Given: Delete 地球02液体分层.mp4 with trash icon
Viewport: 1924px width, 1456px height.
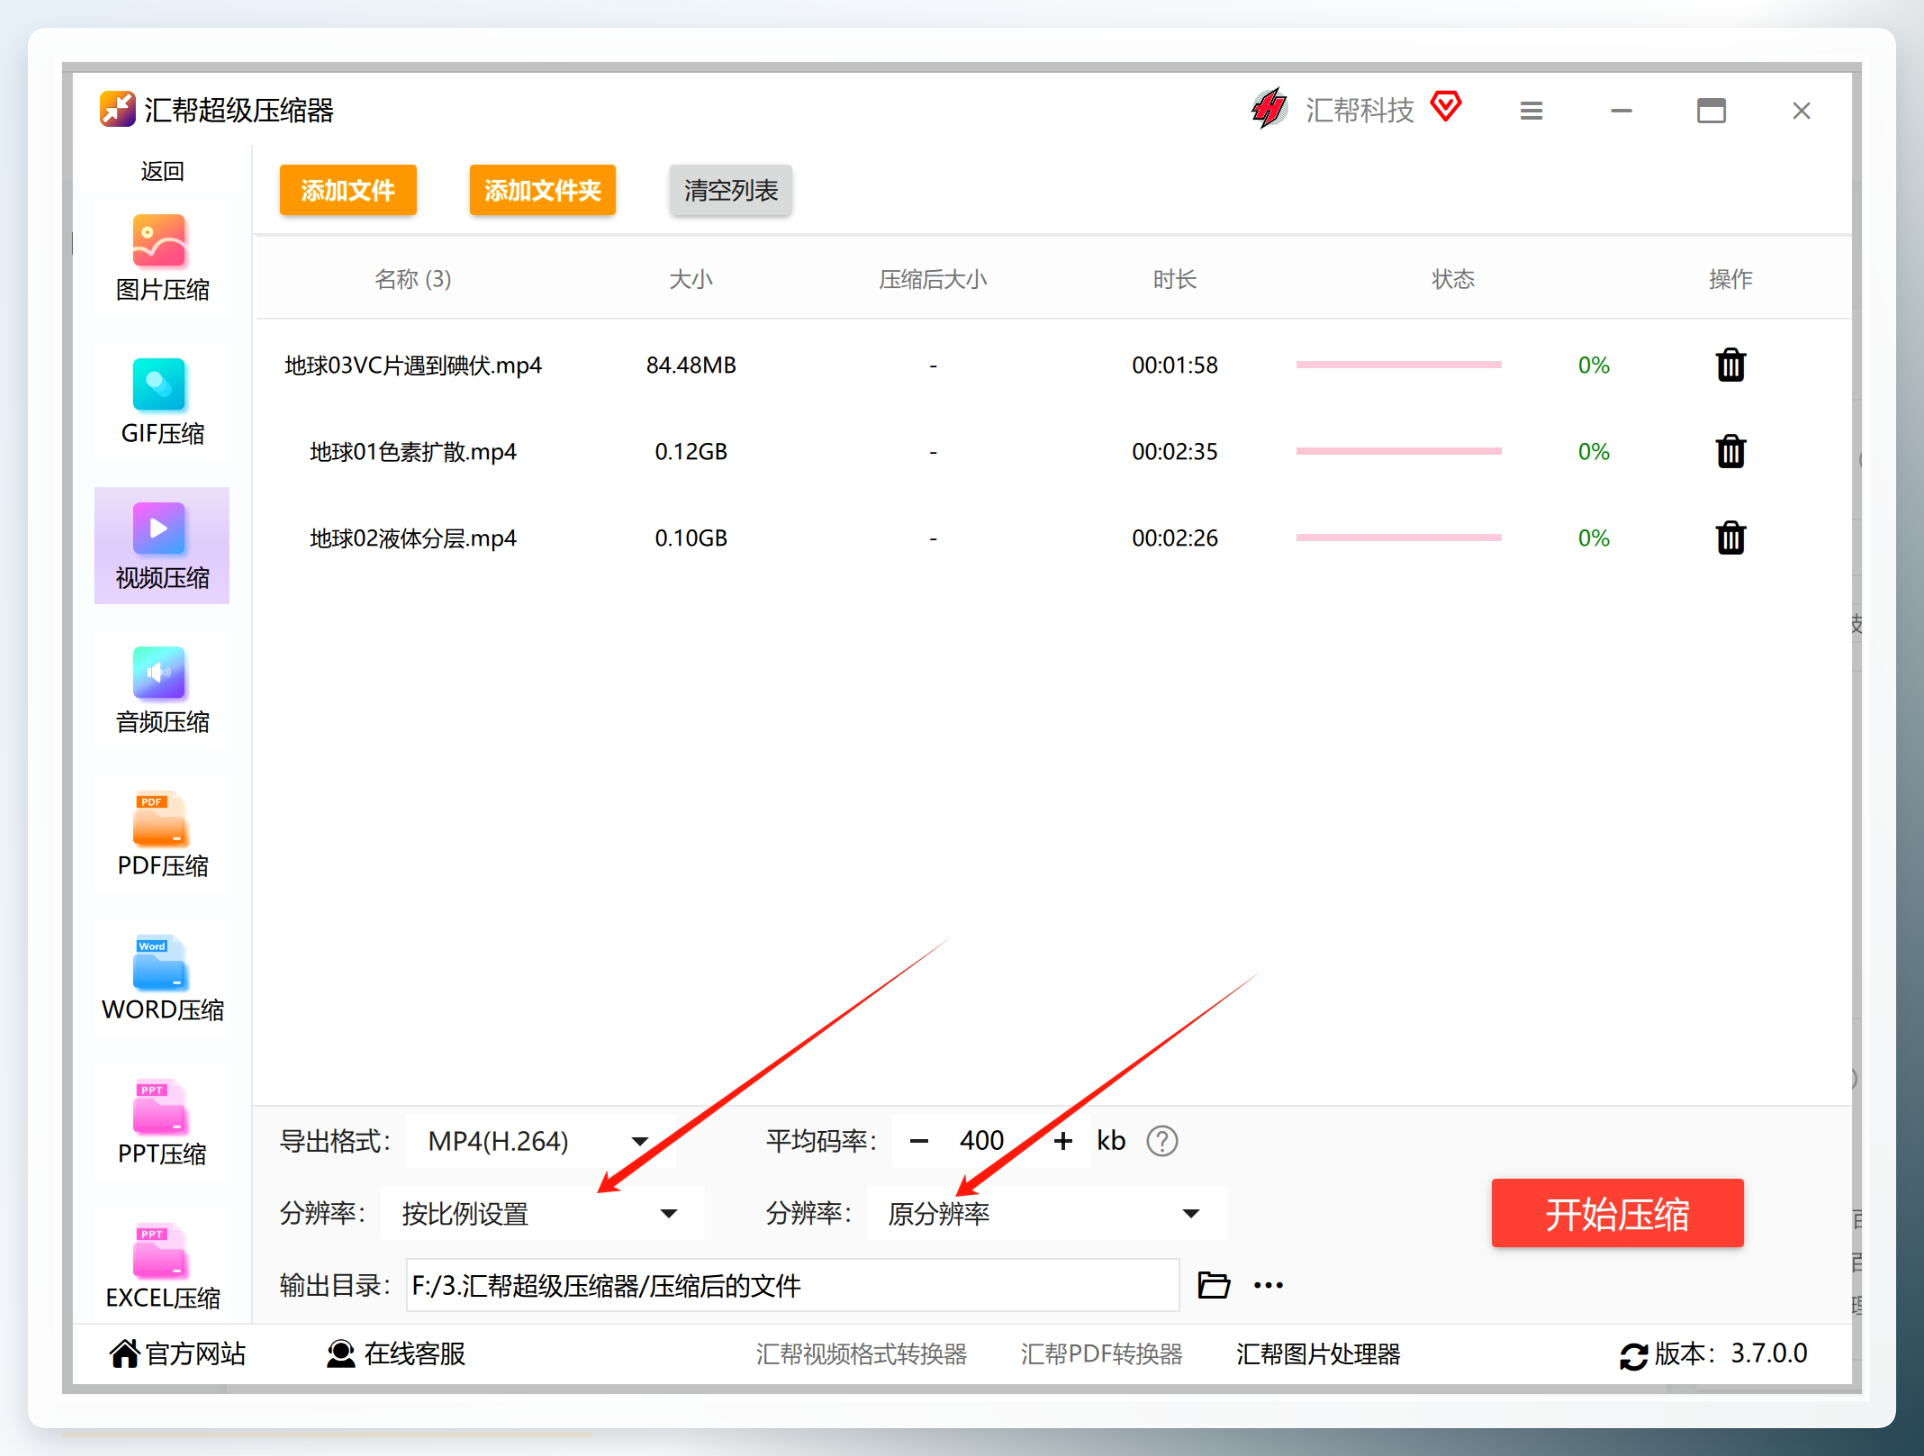Looking at the screenshot, I should pyautogui.click(x=1731, y=538).
